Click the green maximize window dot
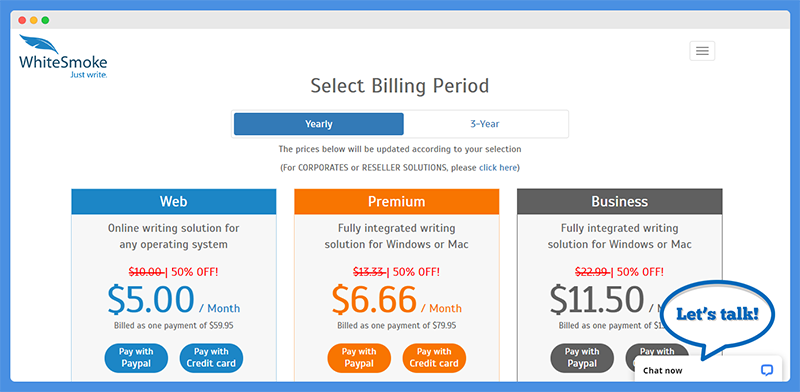 (45, 20)
